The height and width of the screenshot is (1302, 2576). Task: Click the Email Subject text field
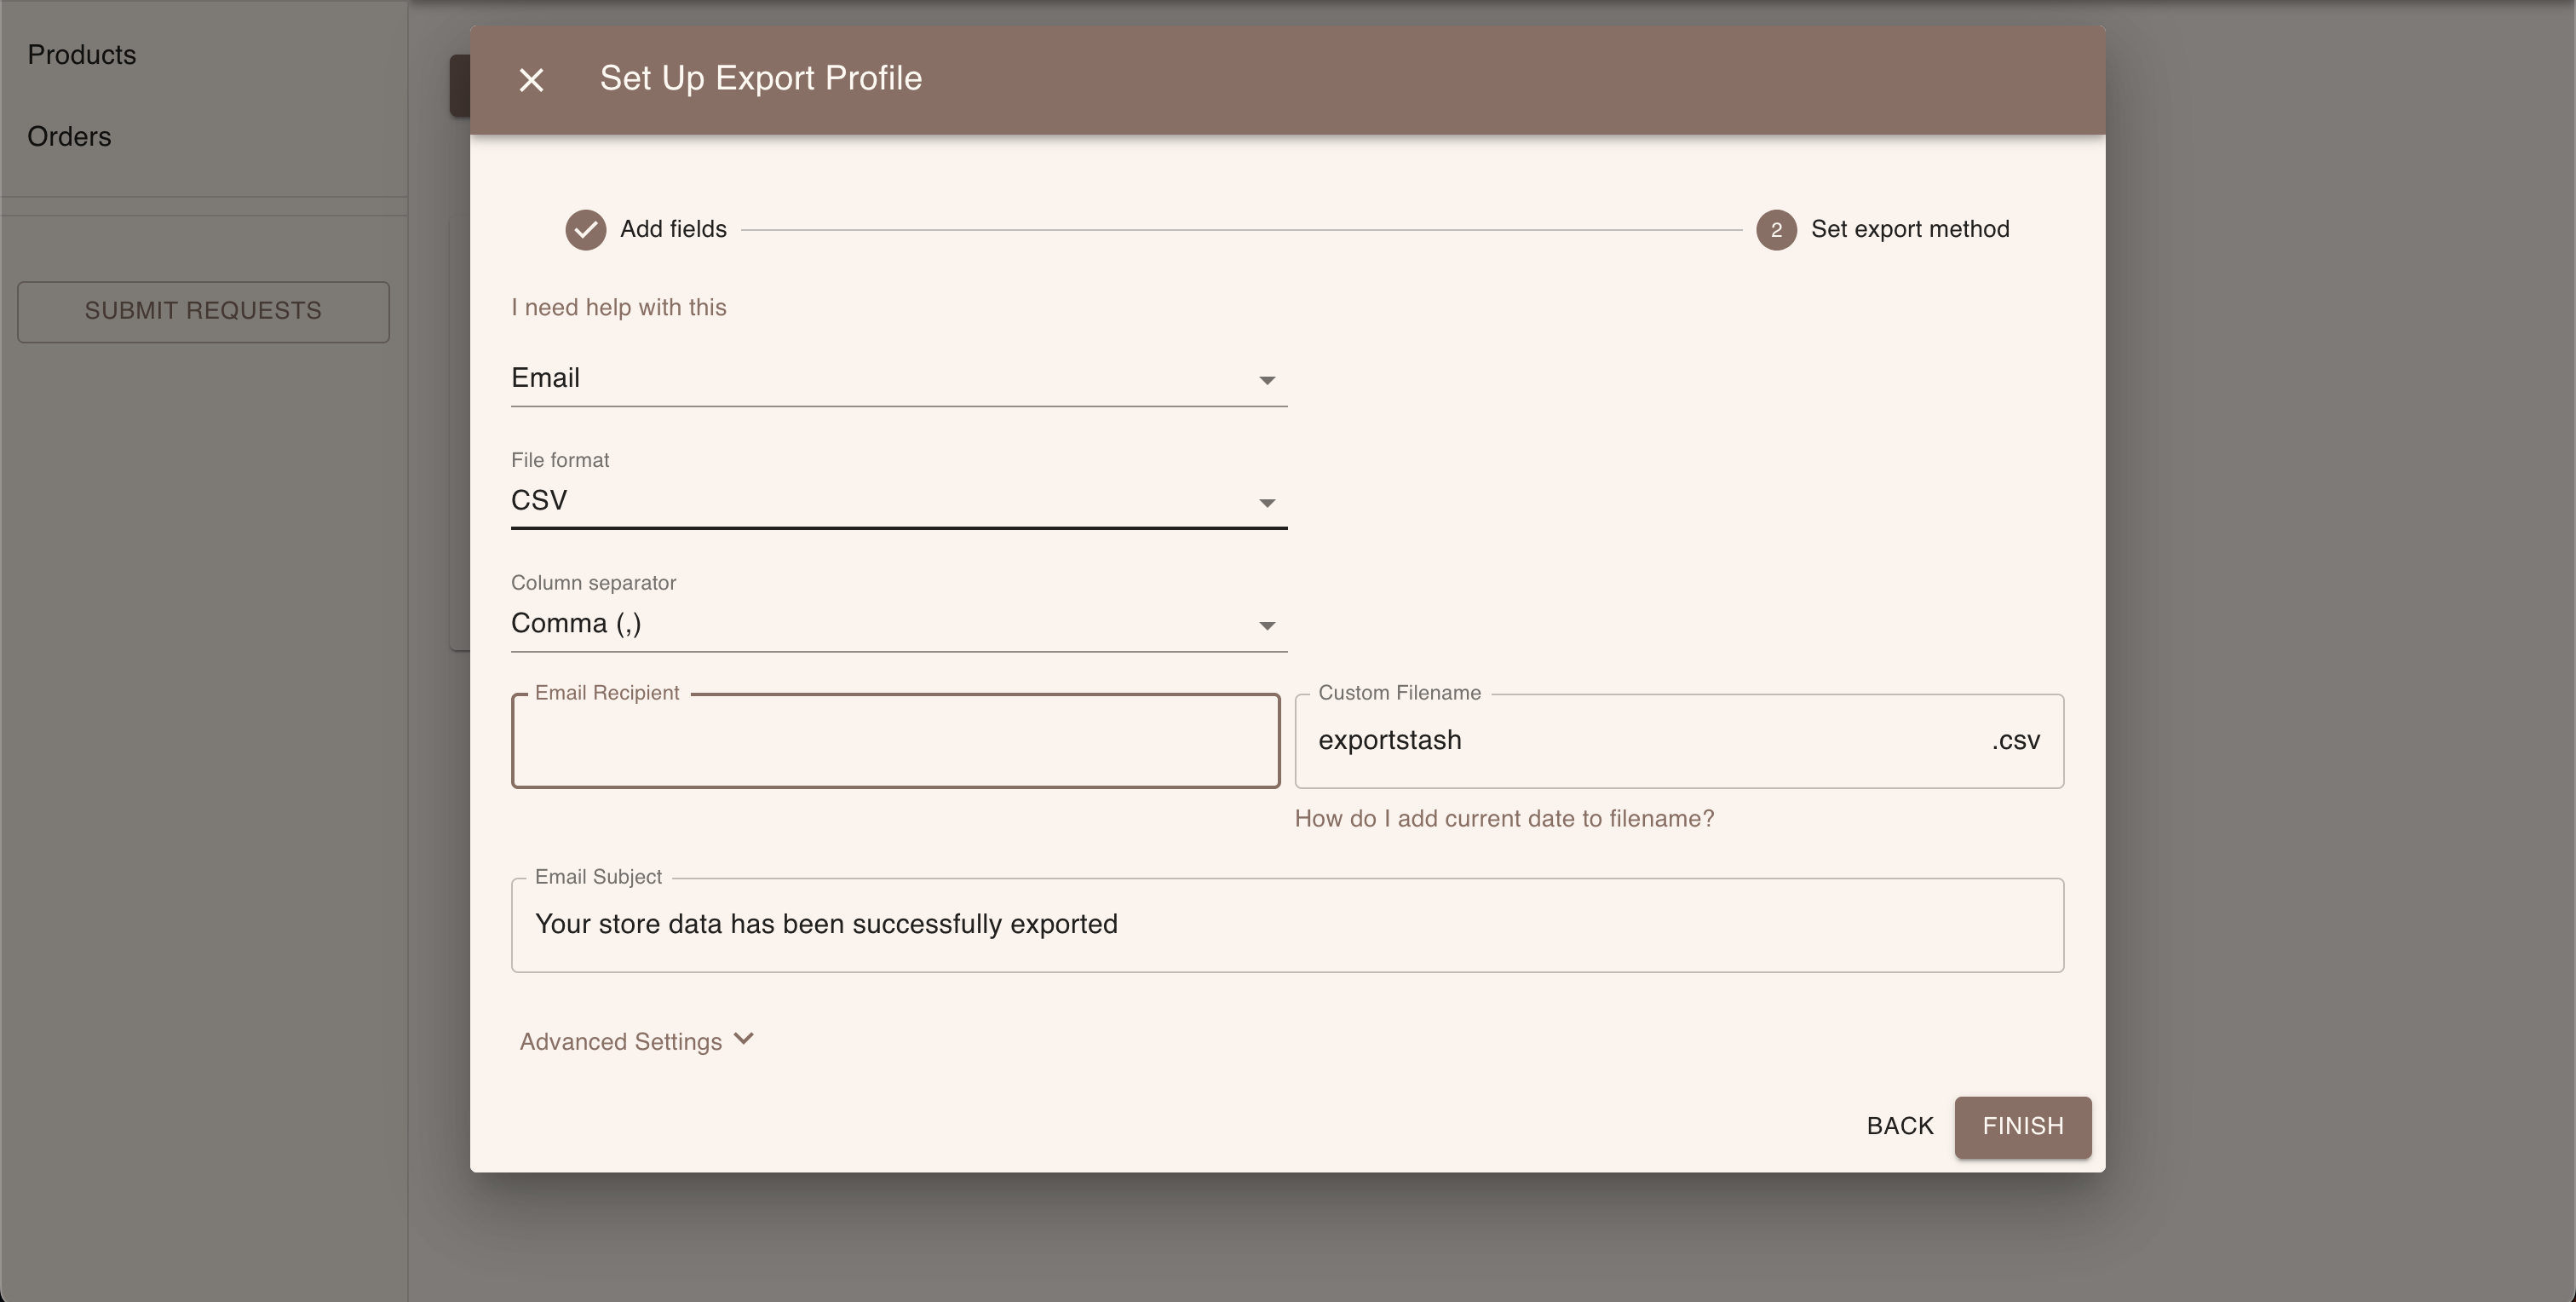(x=1286, y=925)
